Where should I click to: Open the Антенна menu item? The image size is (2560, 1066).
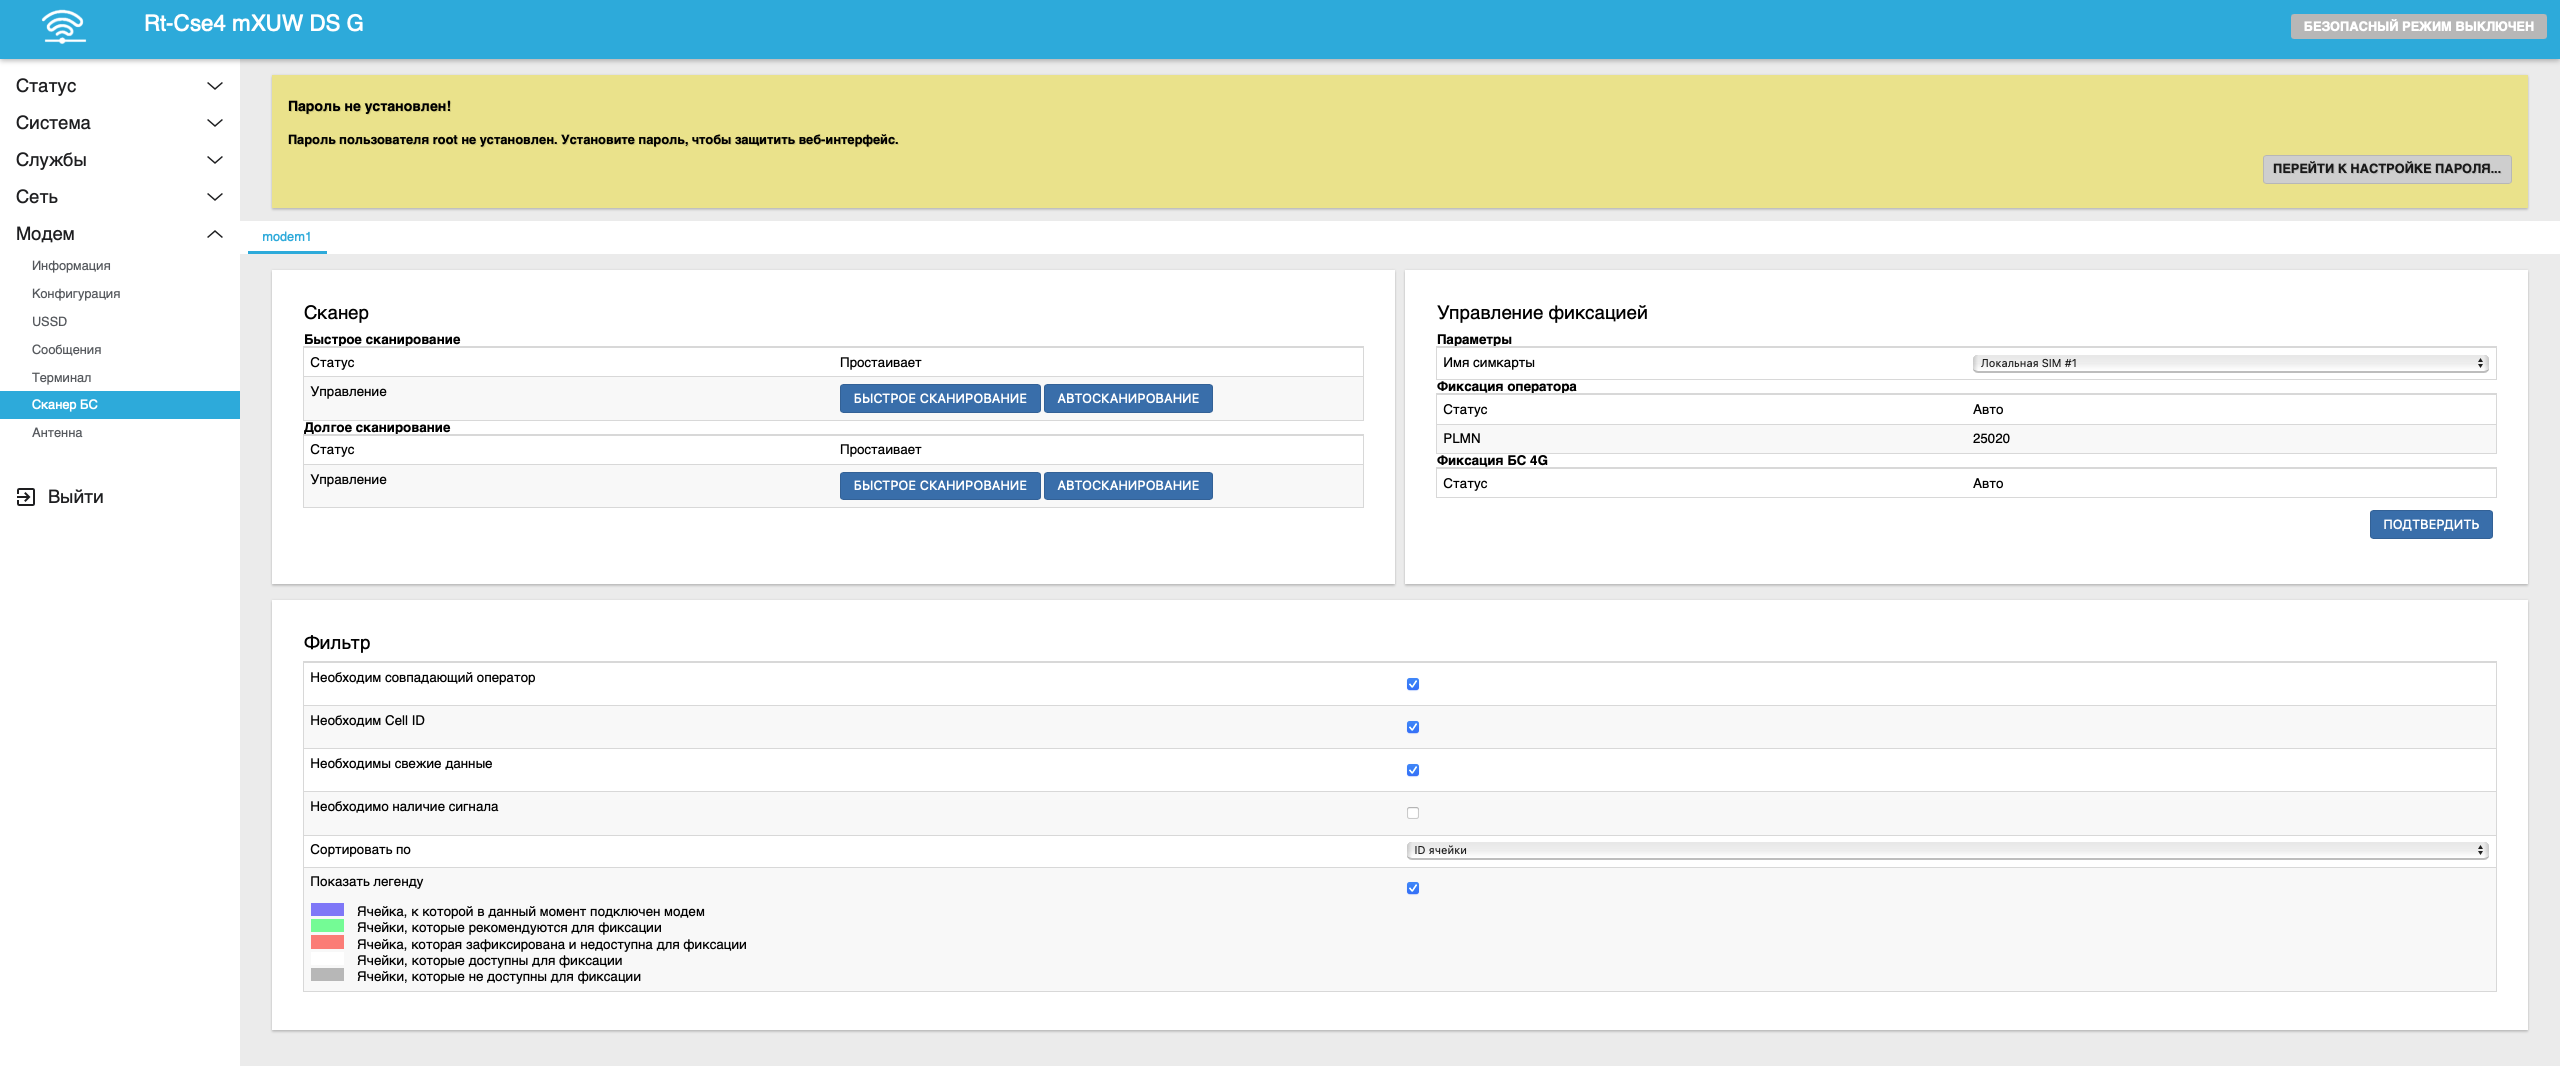click(x=57, y=433)
